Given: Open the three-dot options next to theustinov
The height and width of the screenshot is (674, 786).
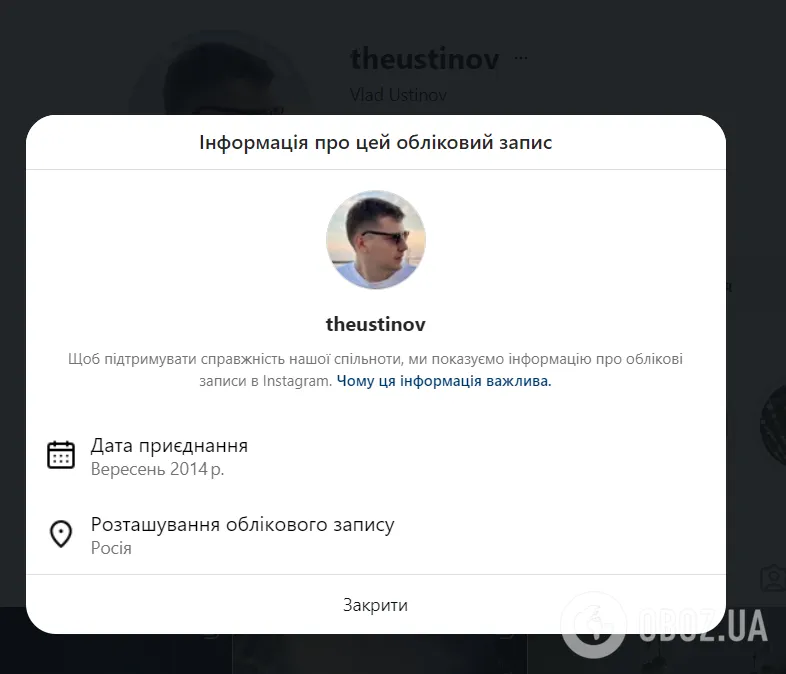Looking at the screenshot, I should tap(520, 59).
